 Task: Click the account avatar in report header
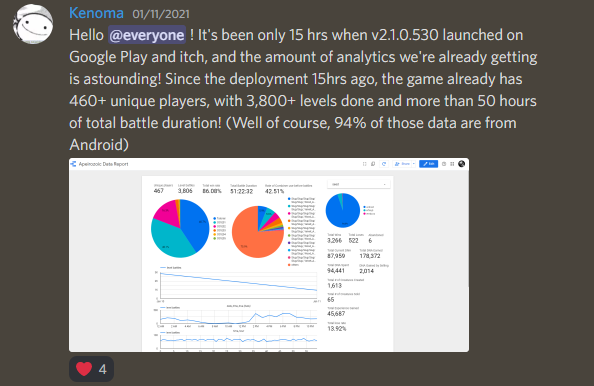461,164
